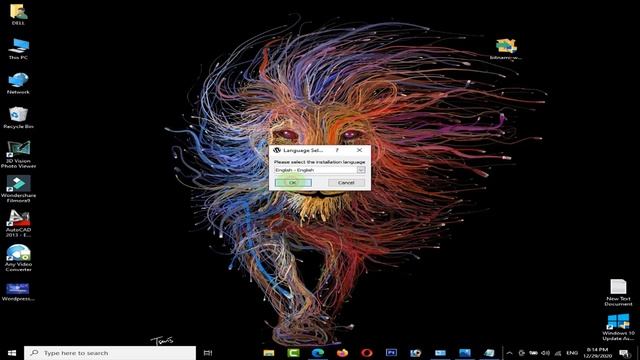Image resolution: width=640 pixels, height=360 pixels.
Task: Select the AutoCAD 2013 shortcut
Action: coord(18,223)
